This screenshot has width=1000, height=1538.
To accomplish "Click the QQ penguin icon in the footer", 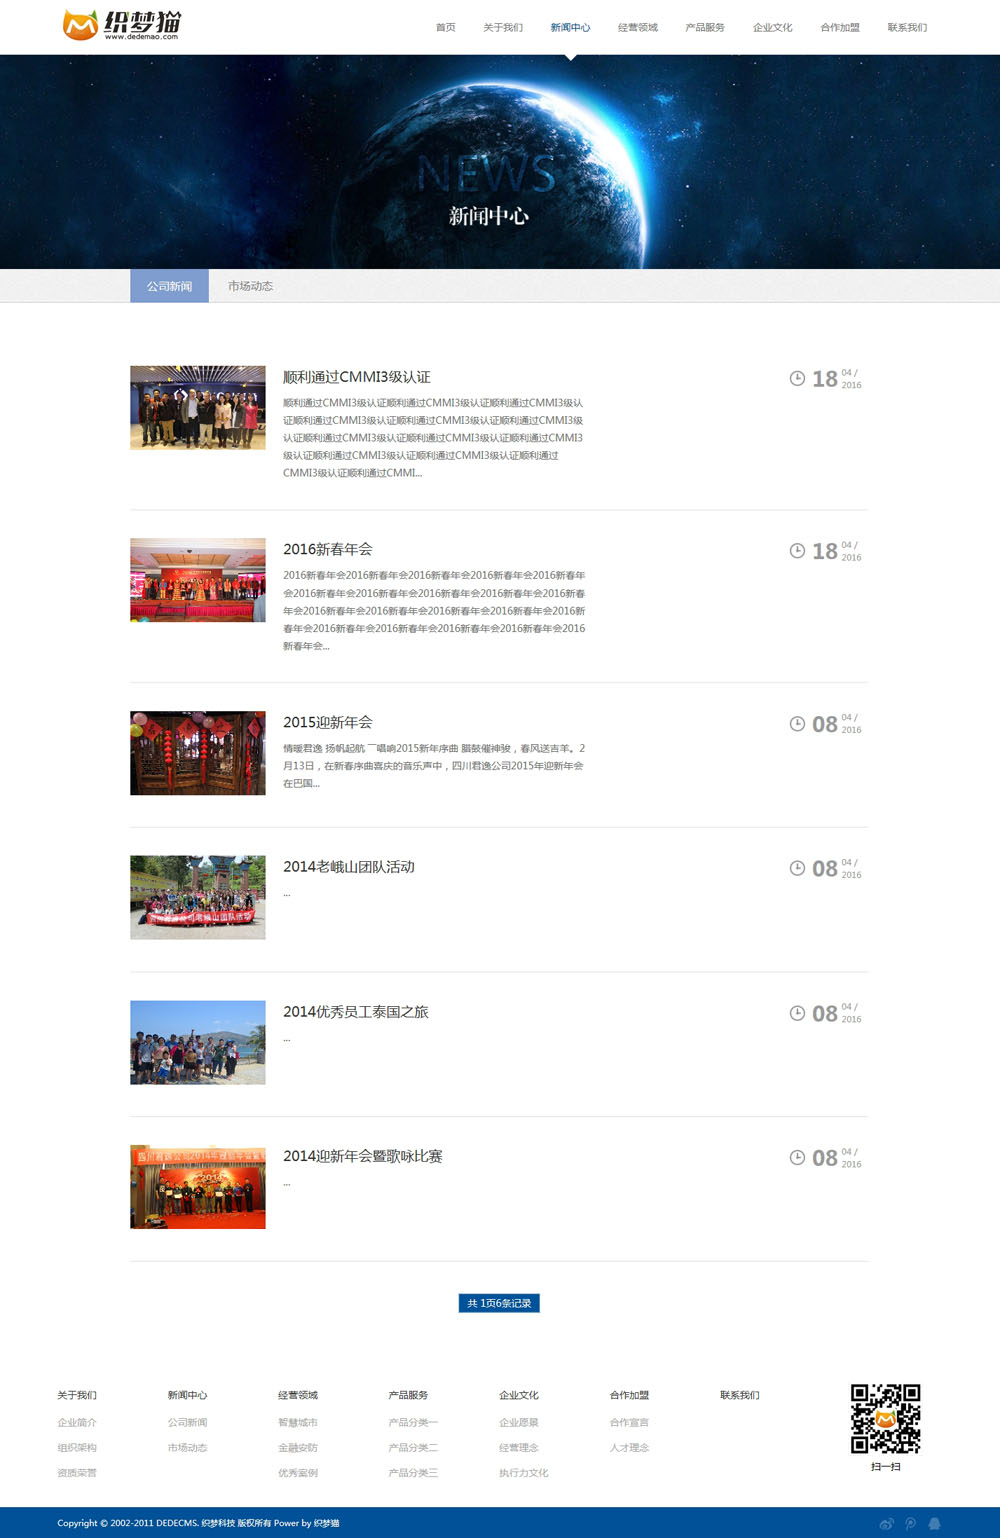I will pyautogui.click(x=935, y=1524).
